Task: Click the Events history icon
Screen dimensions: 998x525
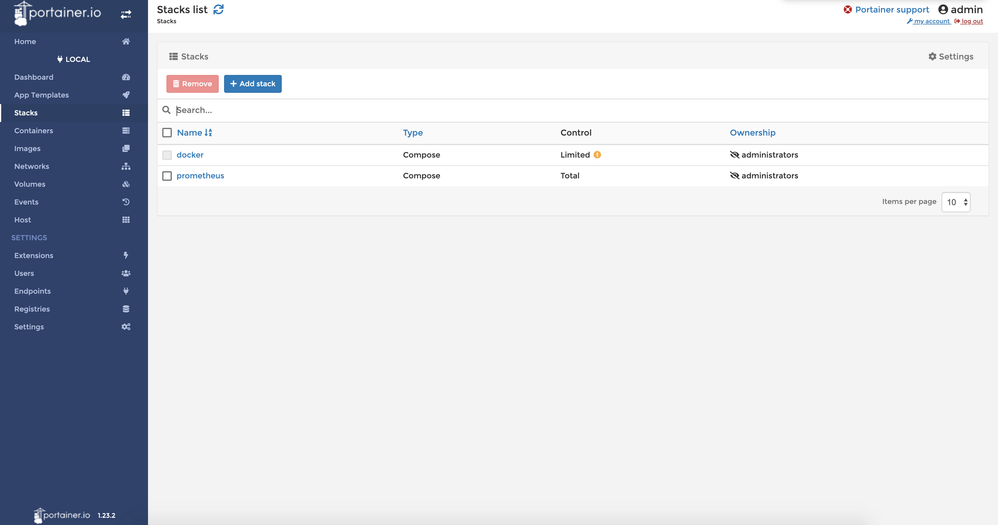Action: point(126,202)
